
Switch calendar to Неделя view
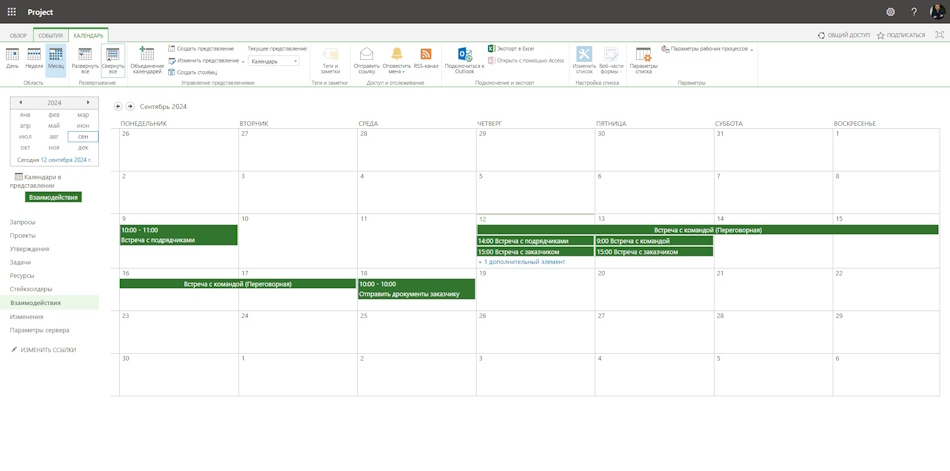[x=34, y=58]
